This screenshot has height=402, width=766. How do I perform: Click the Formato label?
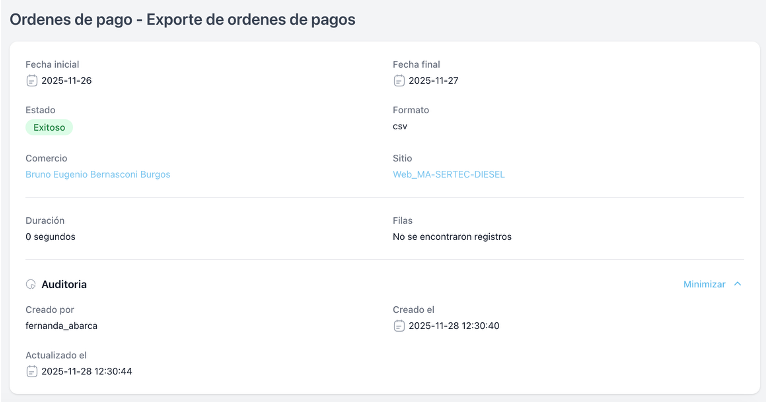point(411,110)
